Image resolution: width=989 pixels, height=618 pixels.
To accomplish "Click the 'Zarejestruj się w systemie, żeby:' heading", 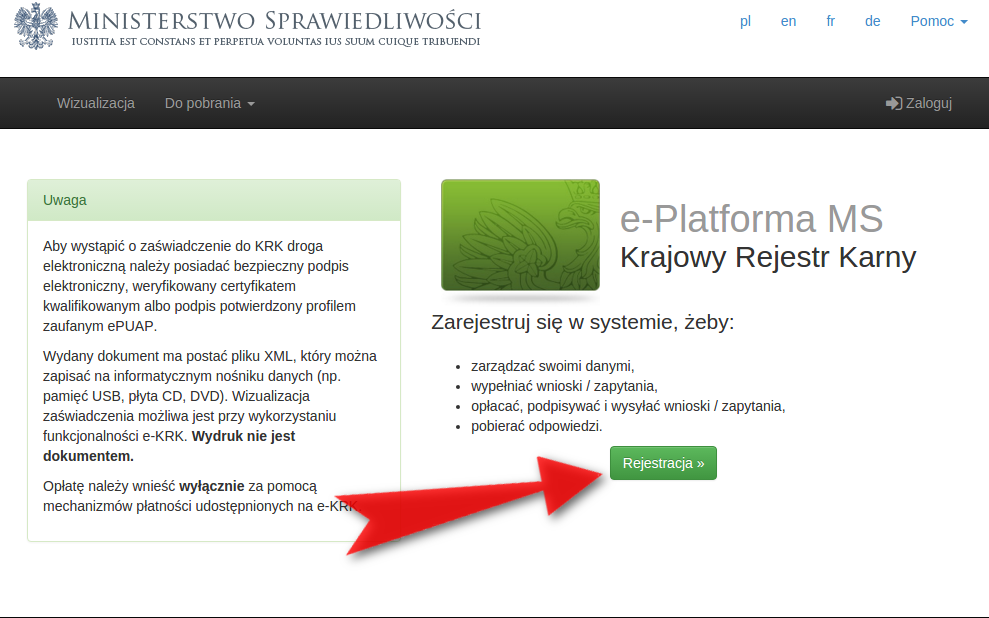I will pos(583,322).
